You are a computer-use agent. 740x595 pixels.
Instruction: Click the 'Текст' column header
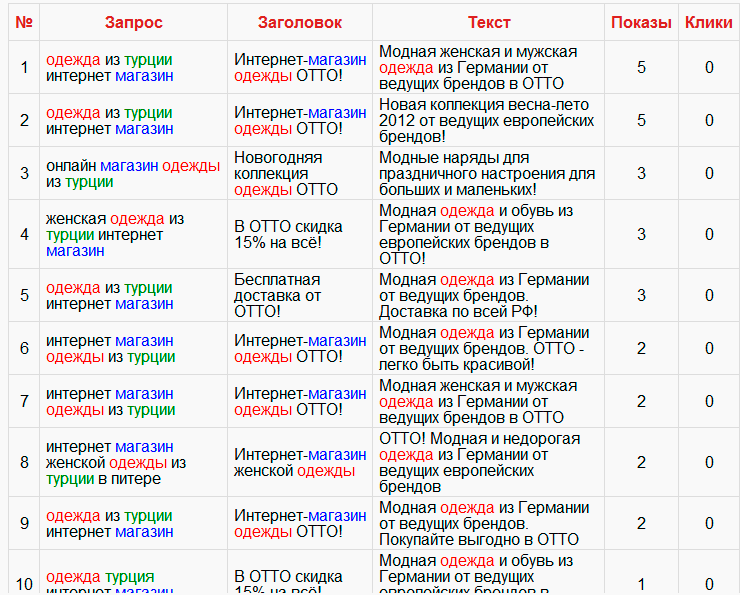pyautogui.click(x=489, y=22)
